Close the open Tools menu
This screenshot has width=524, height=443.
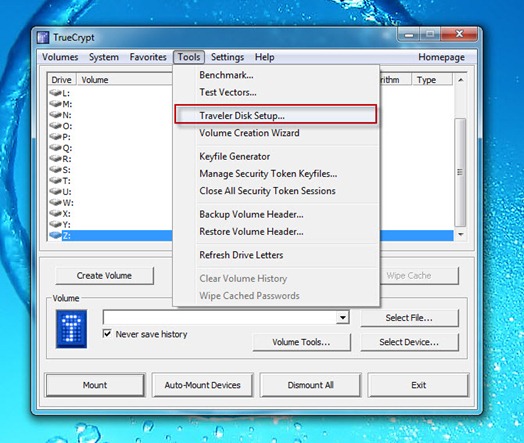tap(189, 57)
